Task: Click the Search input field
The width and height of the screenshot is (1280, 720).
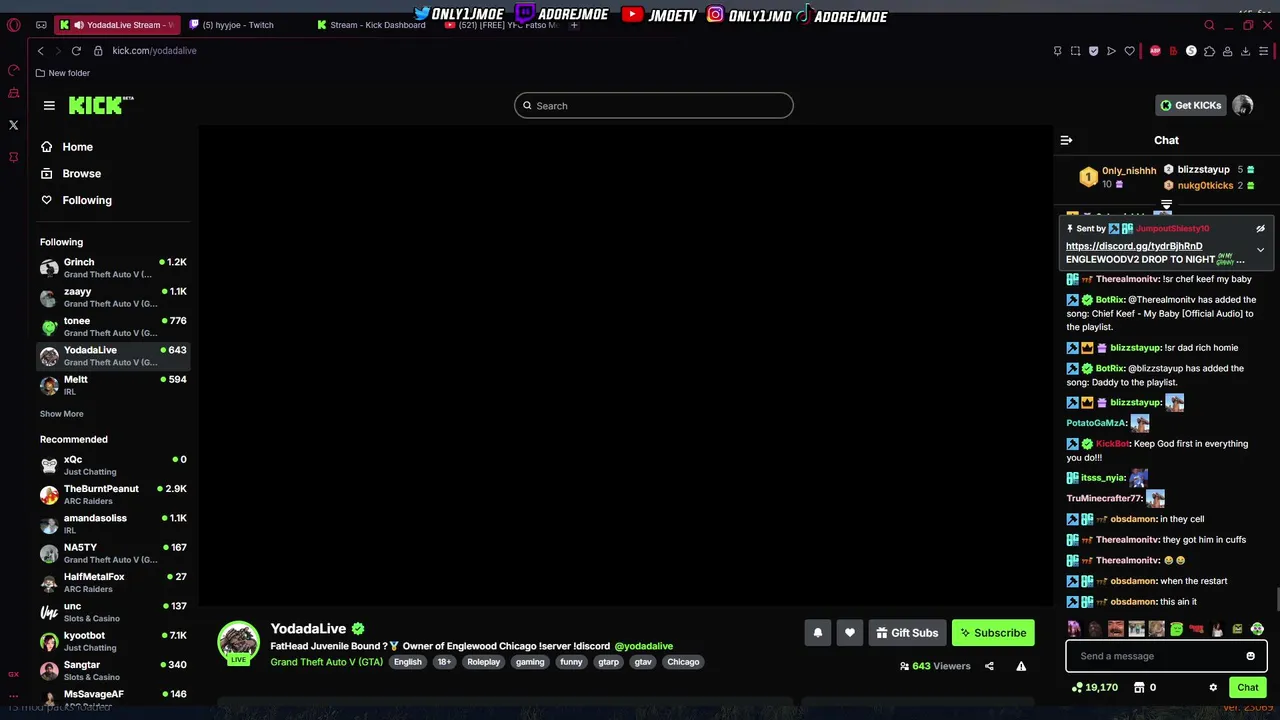Action: pos(654,106)
